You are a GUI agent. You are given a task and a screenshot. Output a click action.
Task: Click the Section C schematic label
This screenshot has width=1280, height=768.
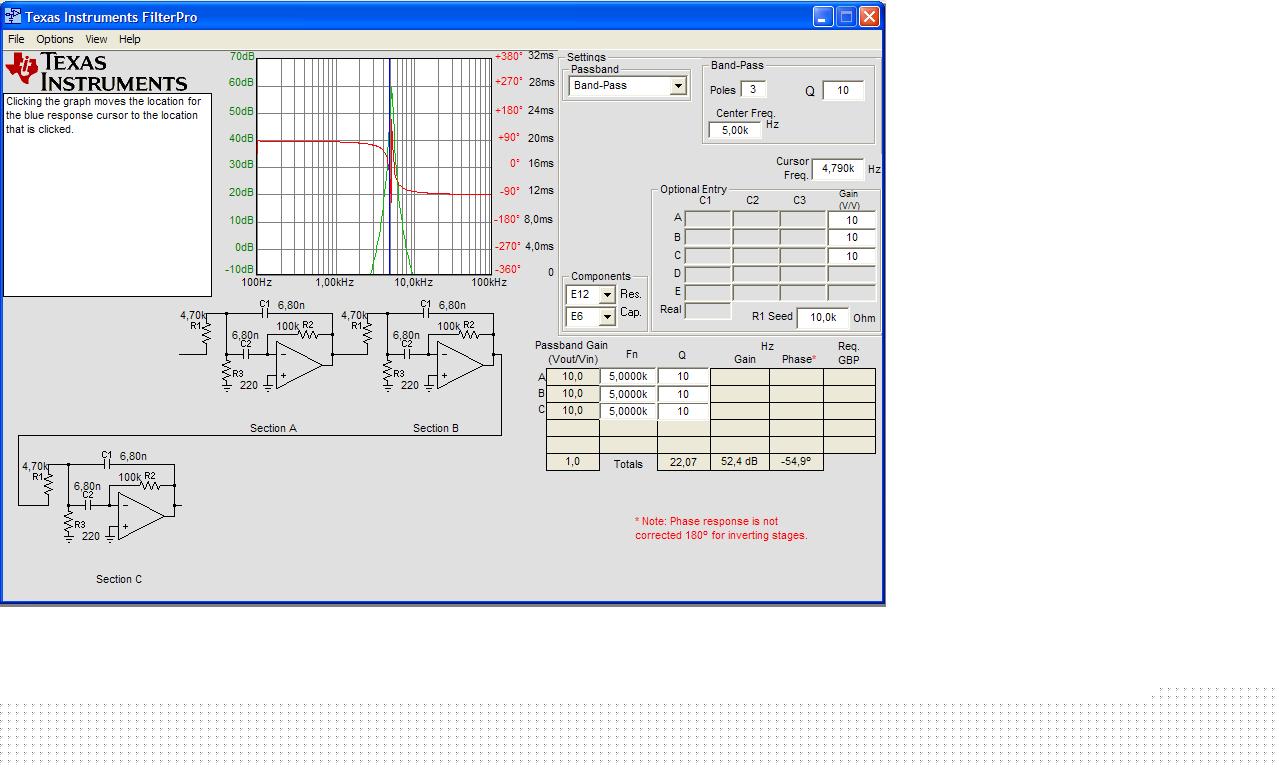(x=119, y=579)
